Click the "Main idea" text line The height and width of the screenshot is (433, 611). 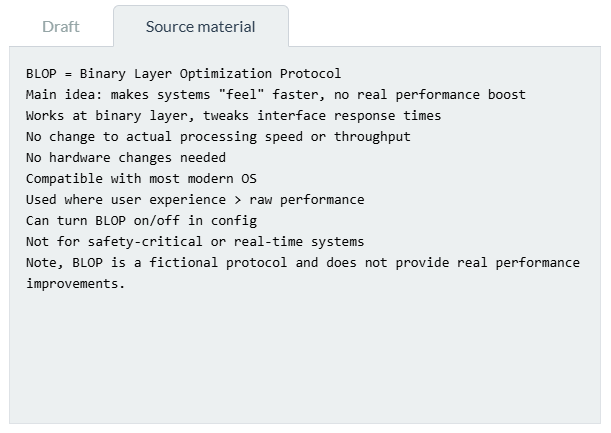275,94
